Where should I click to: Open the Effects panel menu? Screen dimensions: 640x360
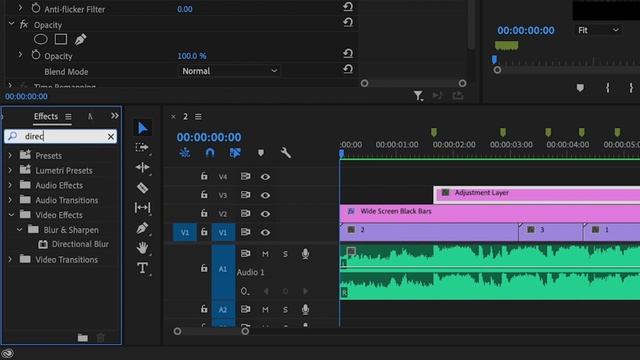tap(68, 117)
